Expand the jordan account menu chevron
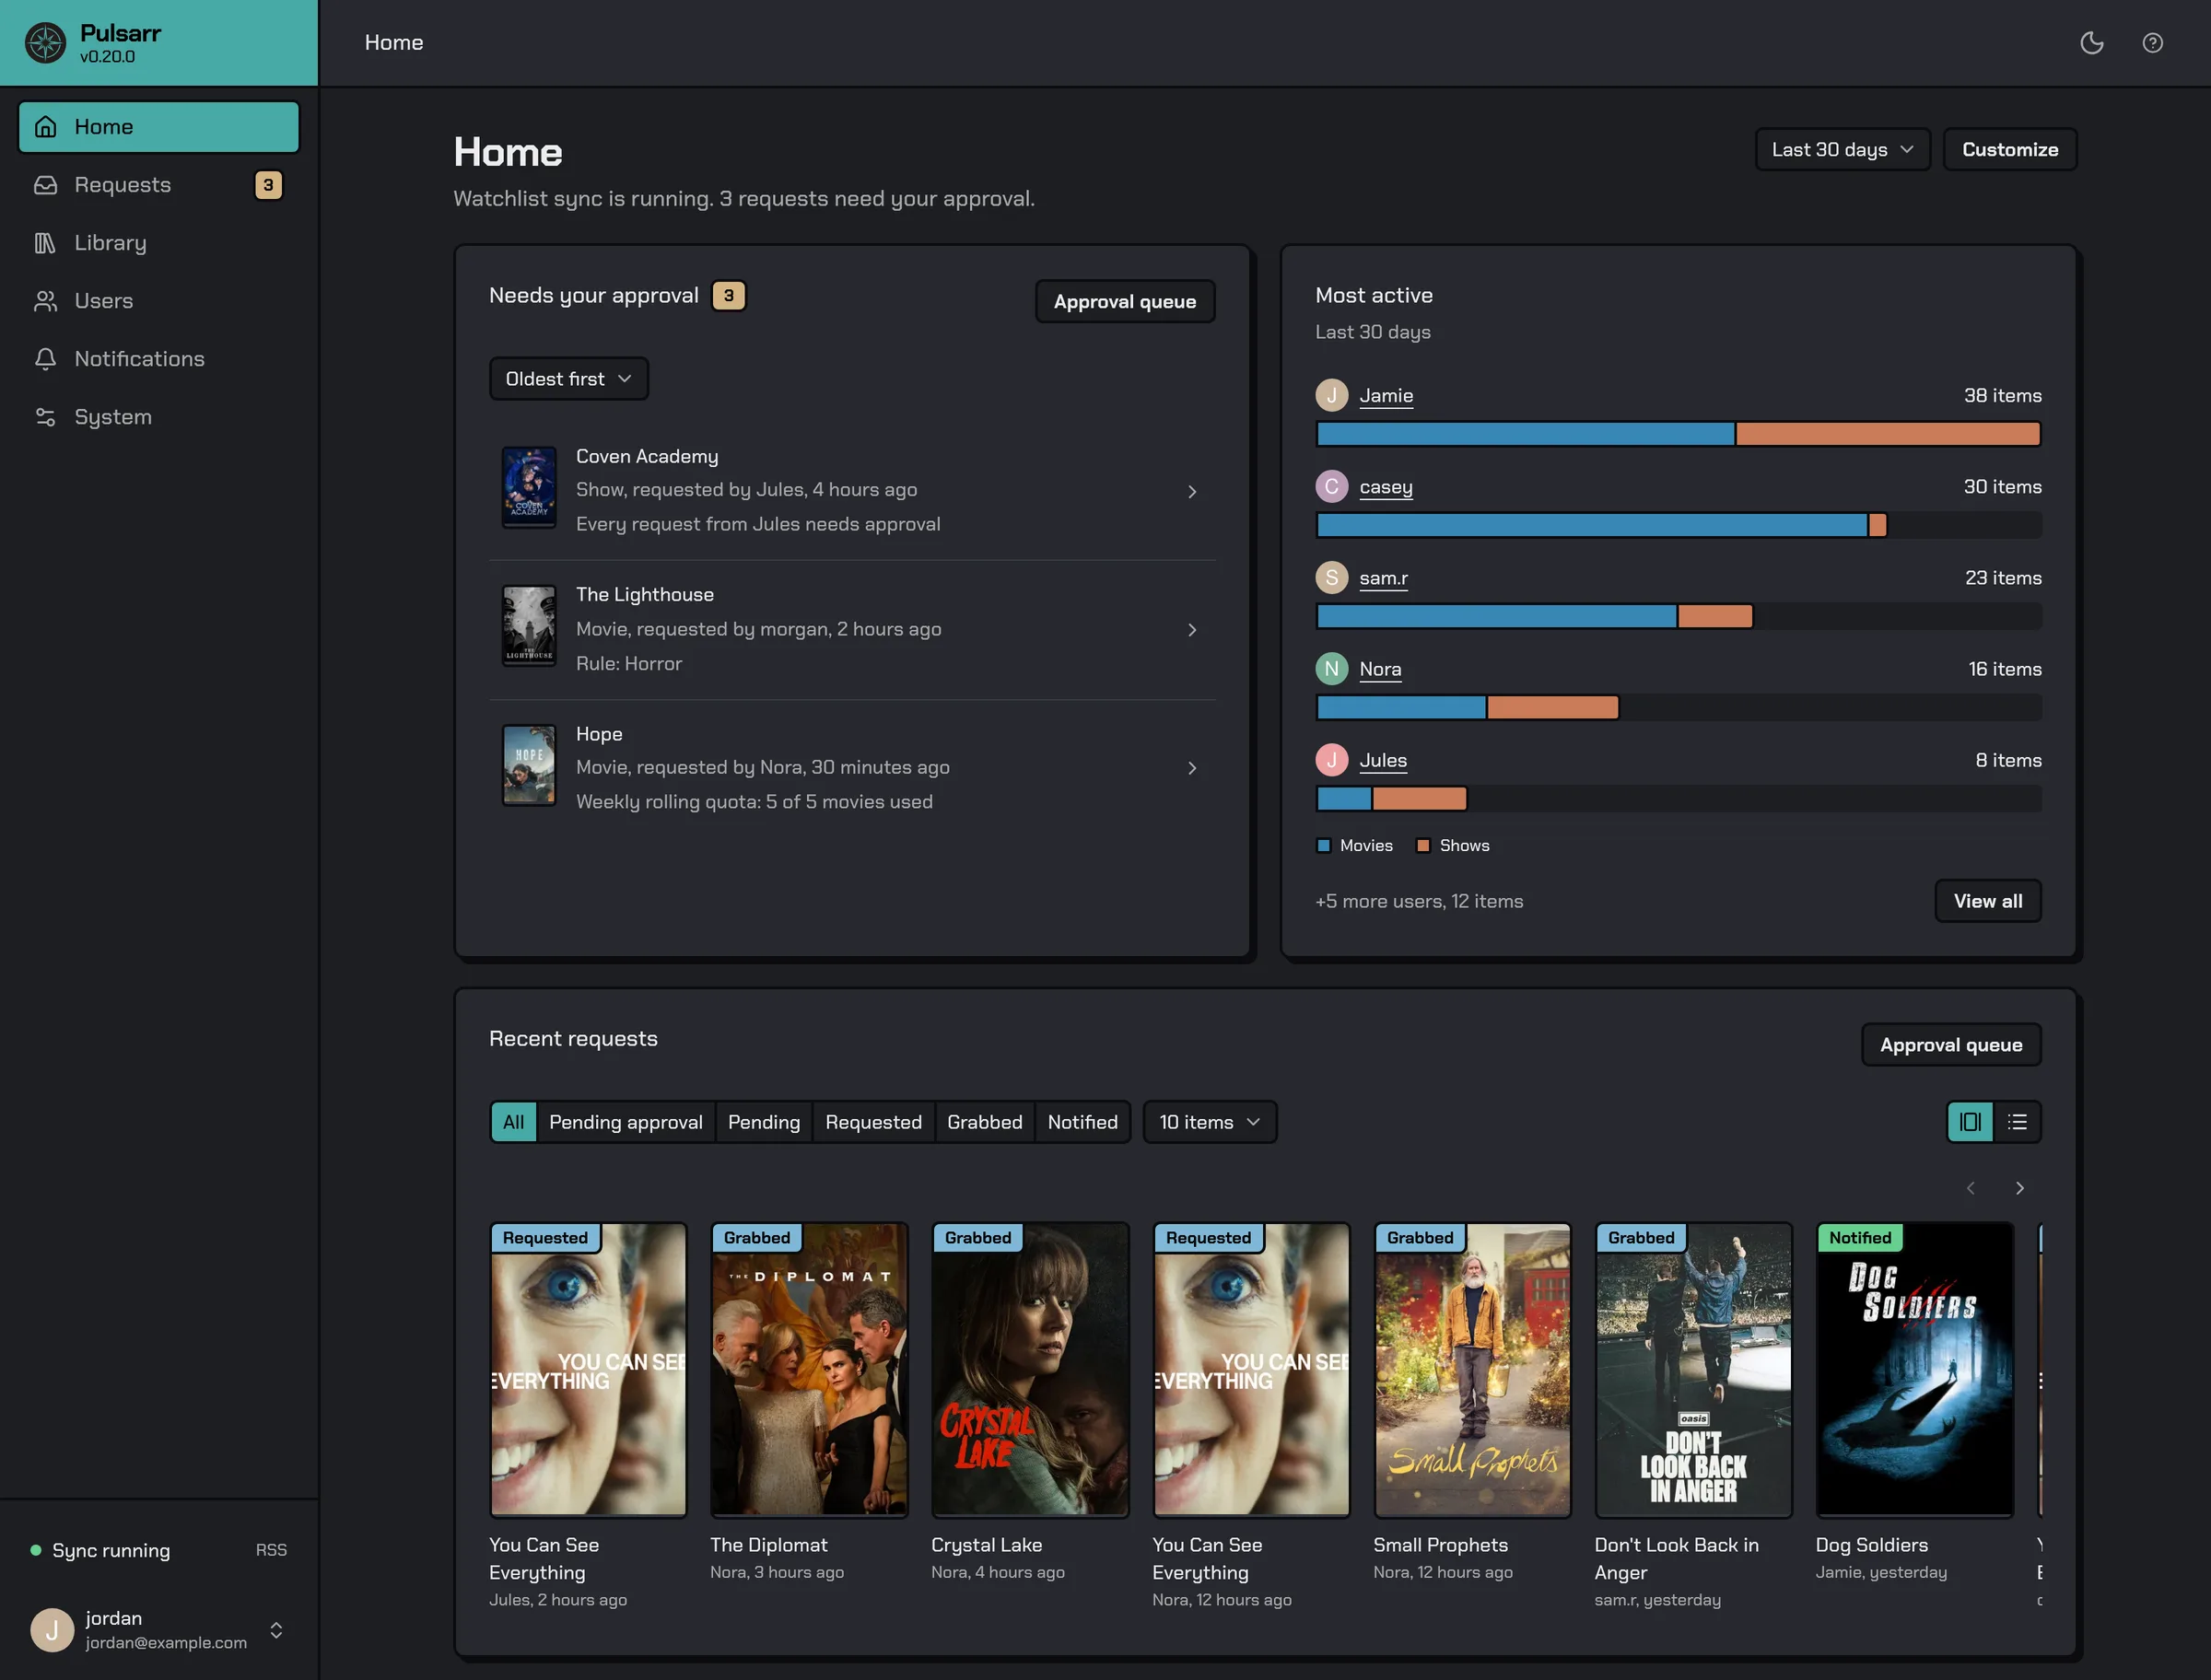The width and height of the screenshot is (2211, 1680). click(x=276, y=1630)
